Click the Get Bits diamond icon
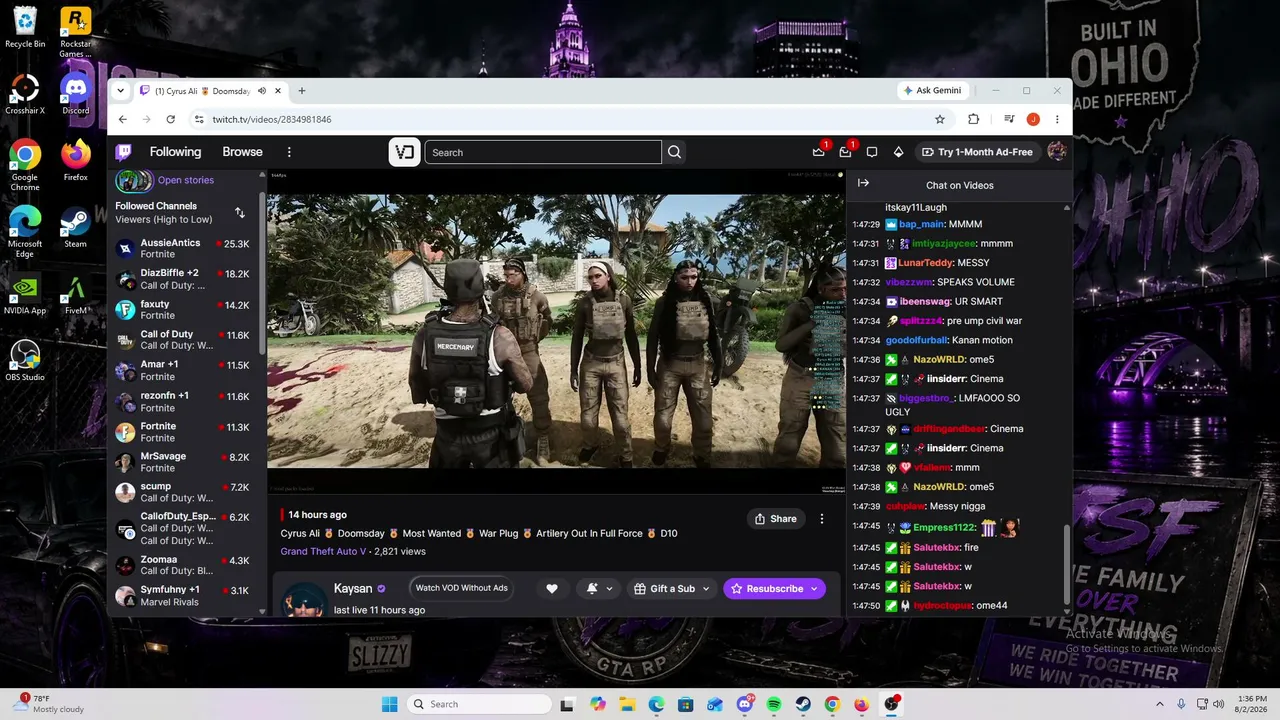This screenshot has height=720, width=1280. click(x=898, y=152)
